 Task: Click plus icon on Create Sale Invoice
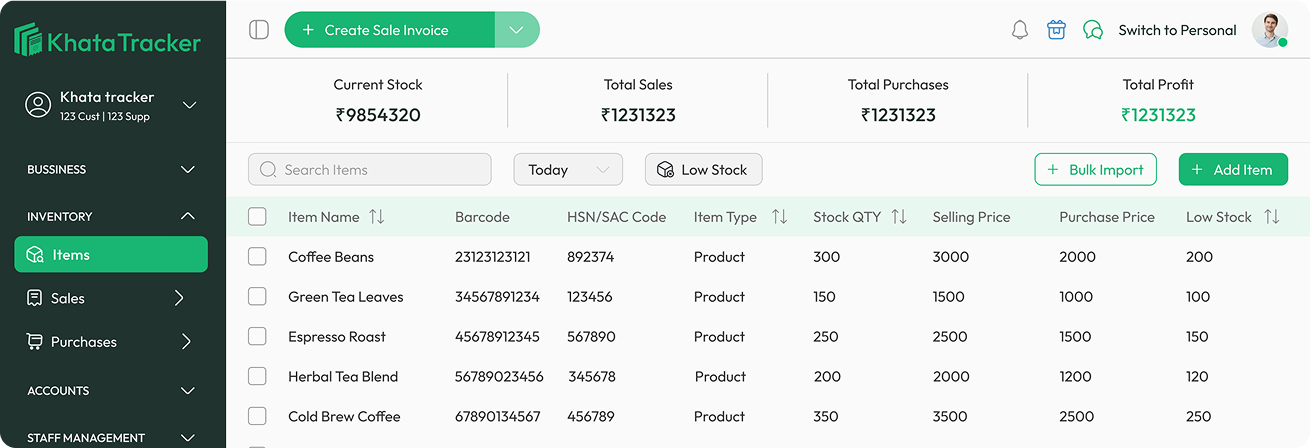308,30
